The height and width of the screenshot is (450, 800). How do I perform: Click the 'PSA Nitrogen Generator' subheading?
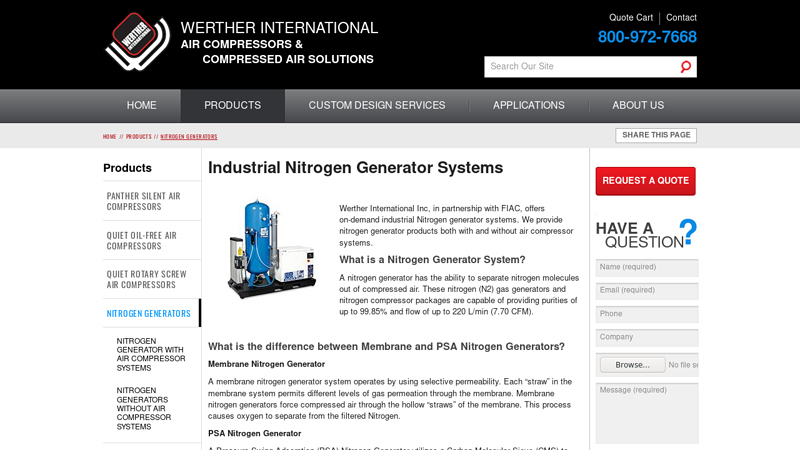pos(255,433)
